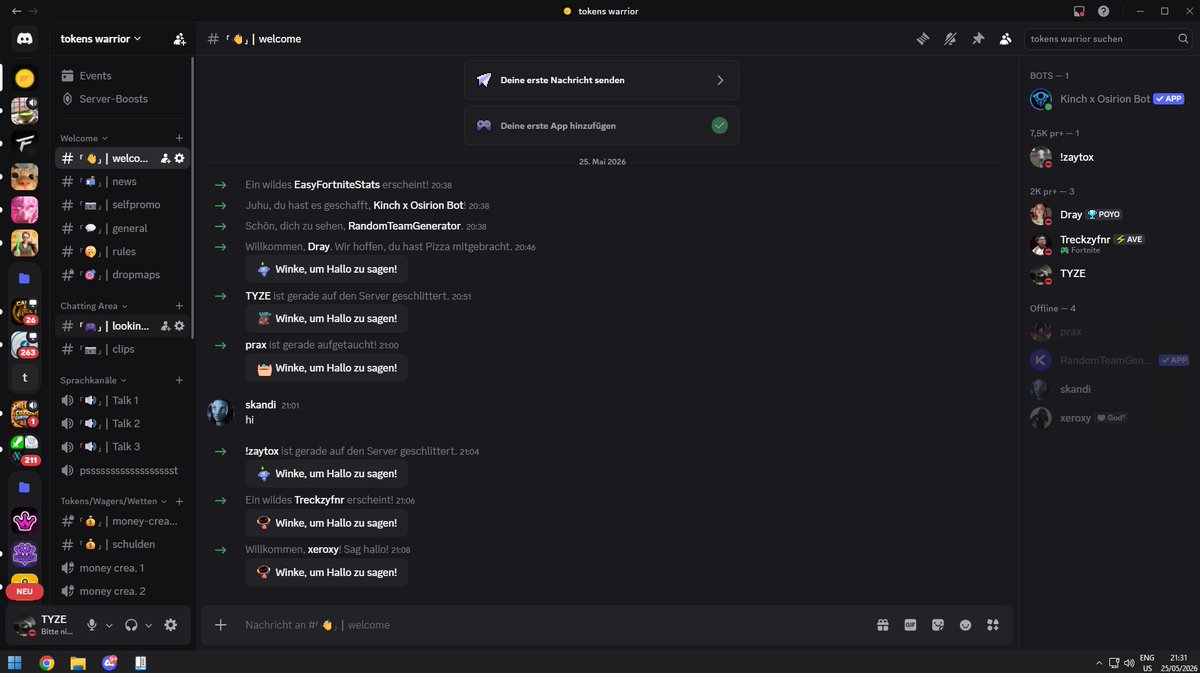Select the rules channel
This screenshot has width=1200, height=673.
coord(124,252)
